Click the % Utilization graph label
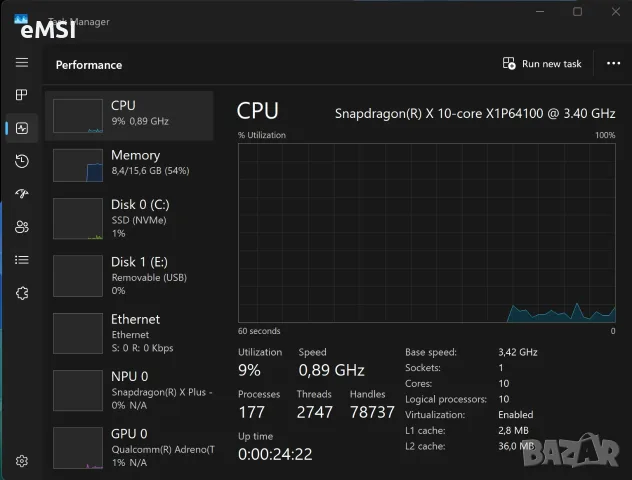The image size is (632, 480). (262, 135)
